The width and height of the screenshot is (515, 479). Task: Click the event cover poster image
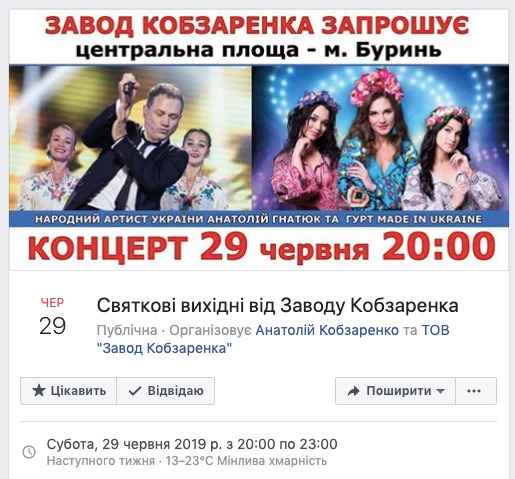coord(259,140)
